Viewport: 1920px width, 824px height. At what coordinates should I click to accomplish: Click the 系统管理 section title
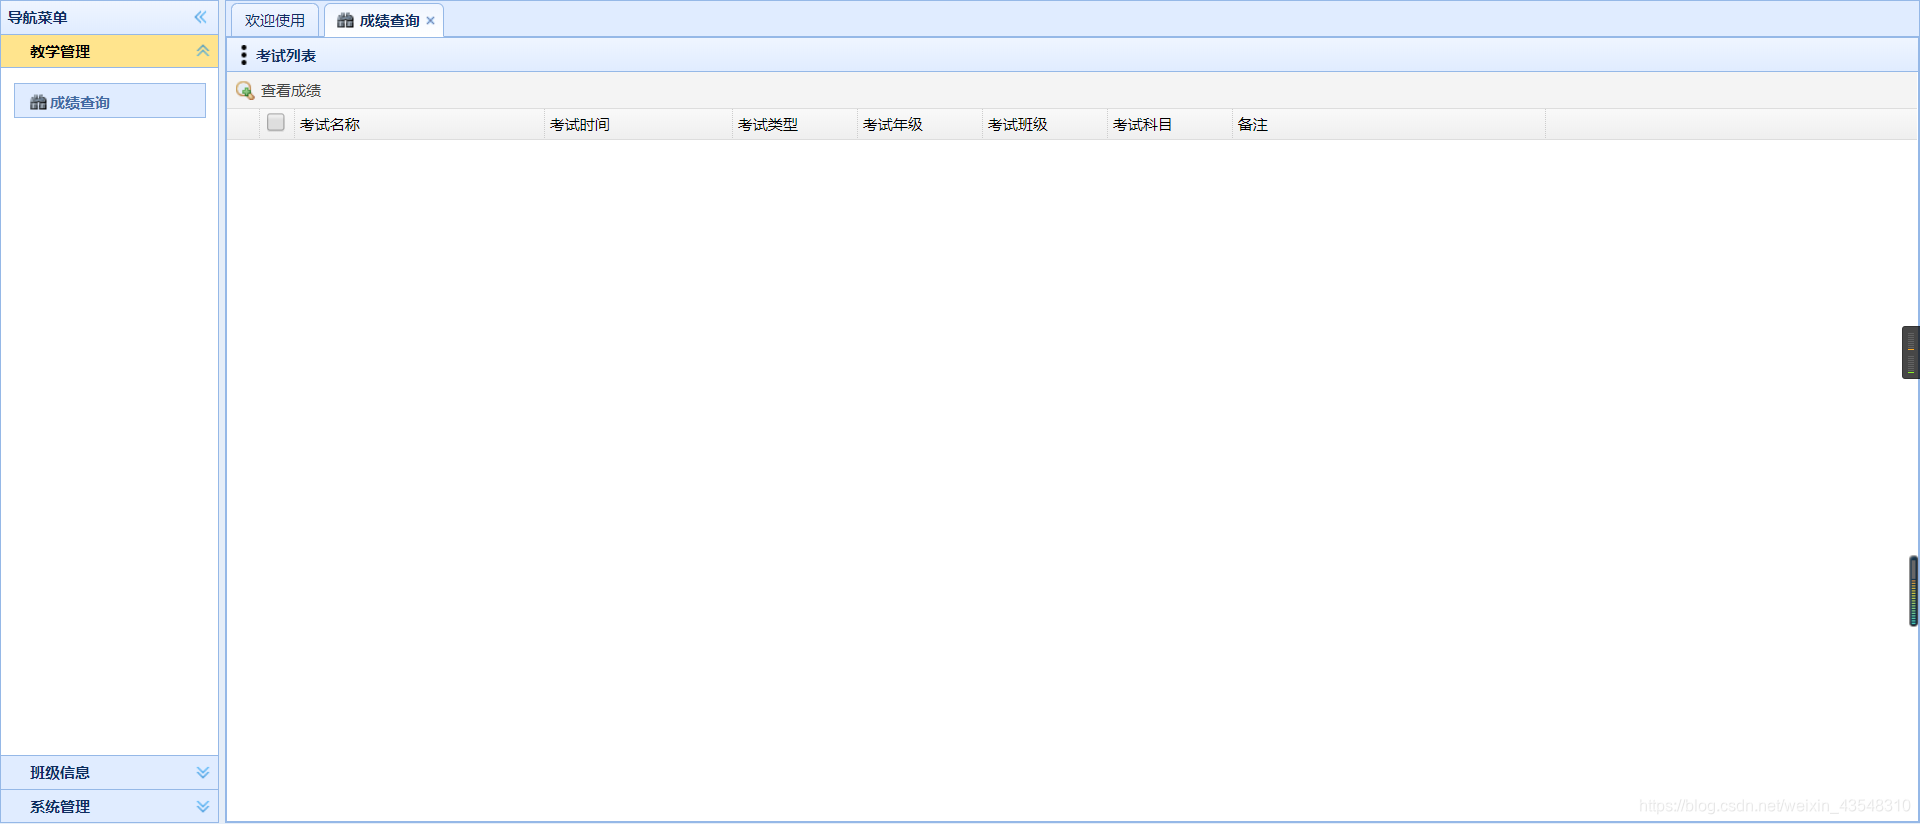pos(60,806)
